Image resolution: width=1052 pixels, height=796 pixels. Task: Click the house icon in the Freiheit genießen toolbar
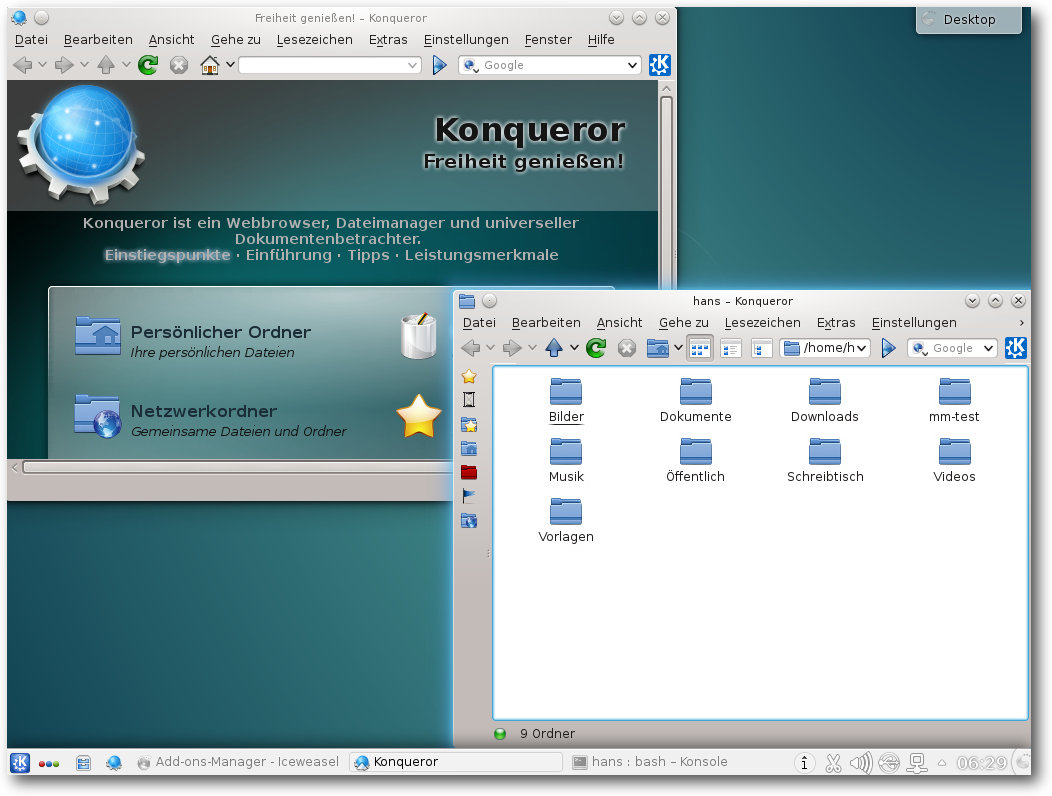[x=209, y=65]
